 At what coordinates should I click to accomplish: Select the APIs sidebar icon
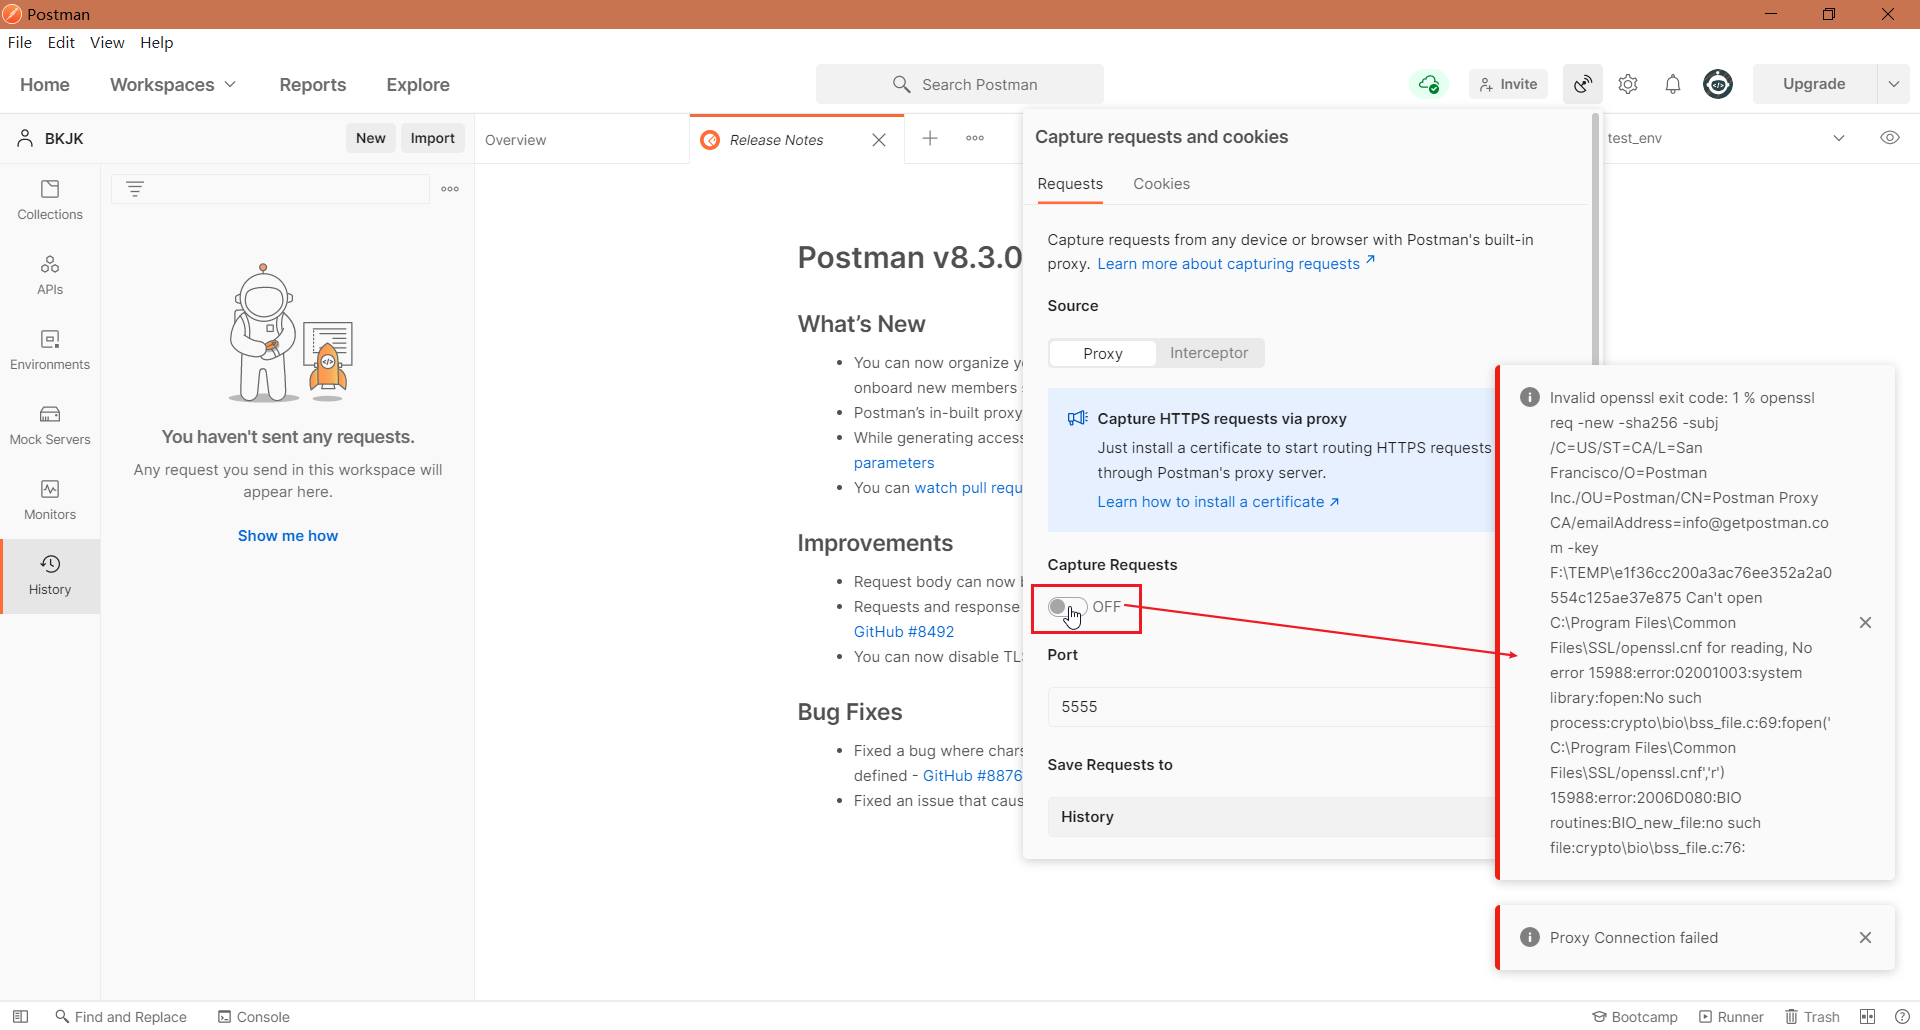click(49, 274)
